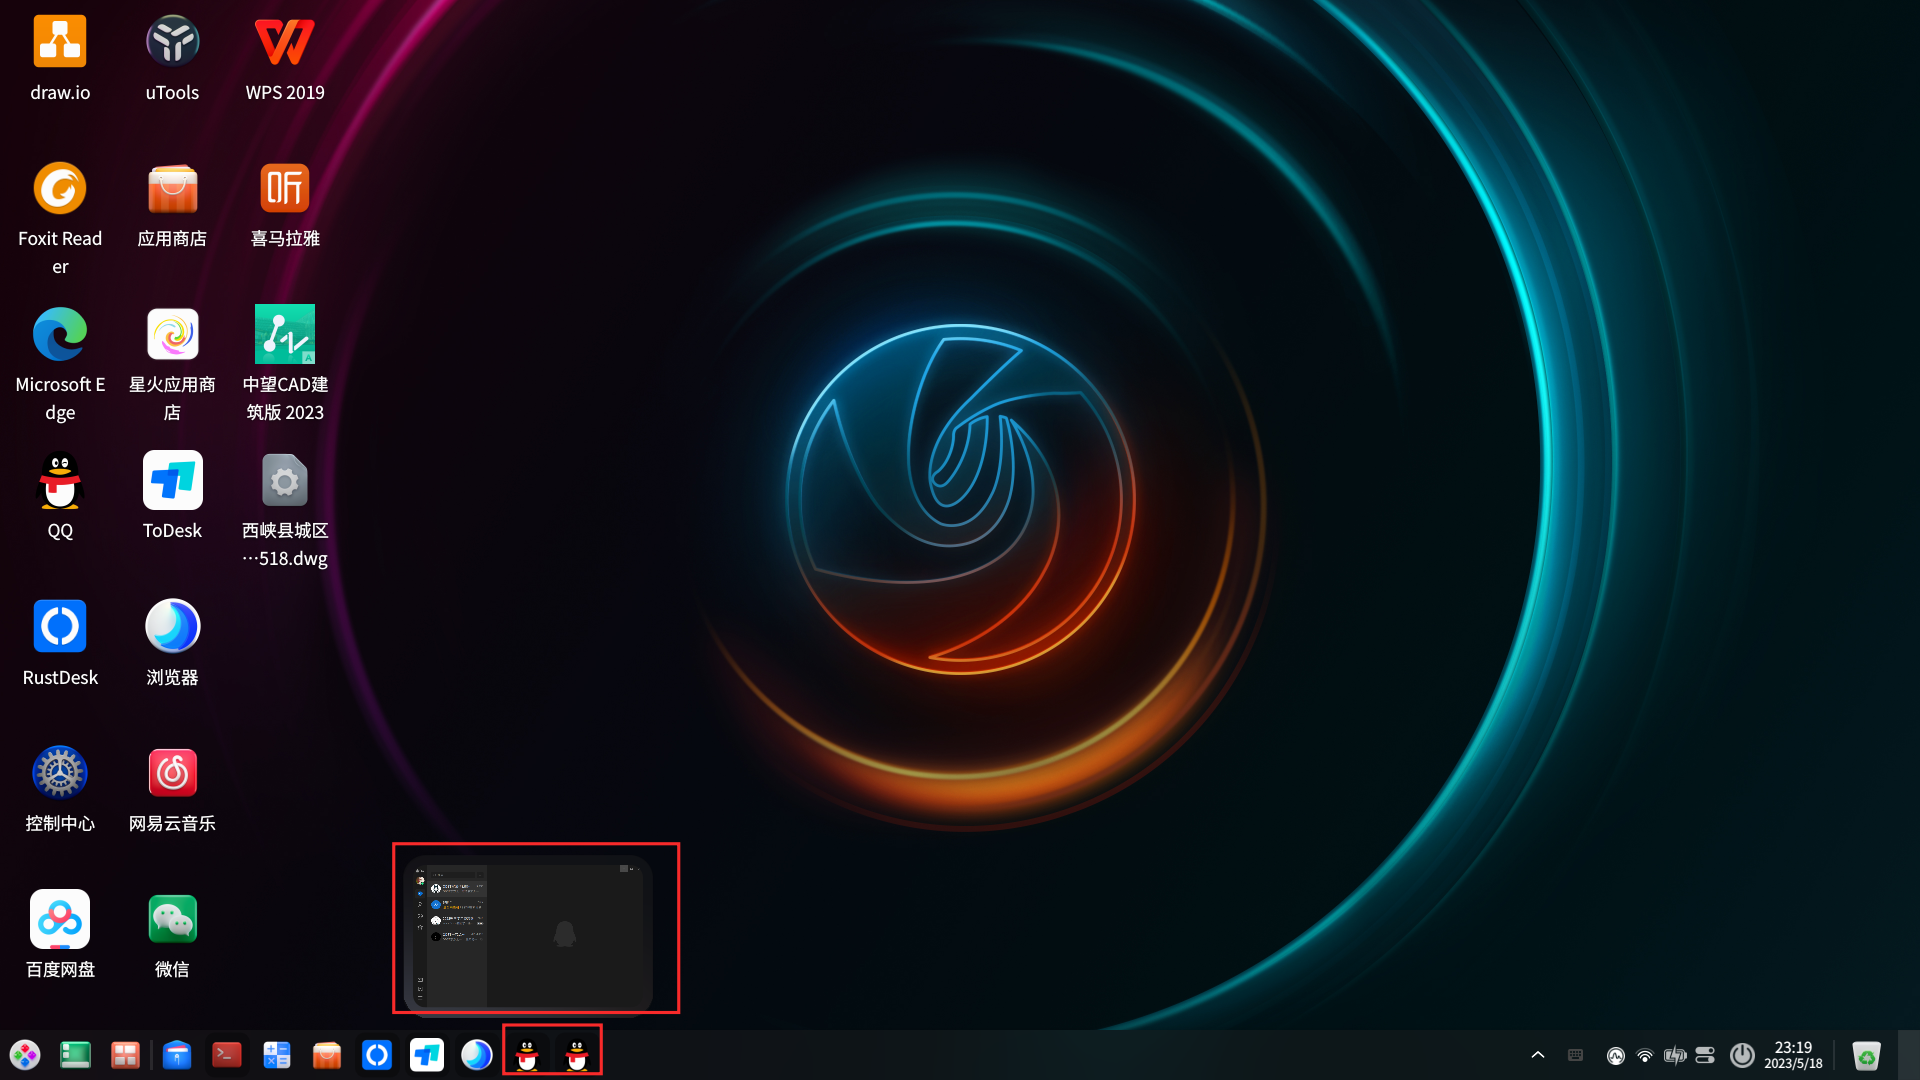1920x1080 pixels.
Task: Open the 喜马拉雅 app
Action: point(284,188)
